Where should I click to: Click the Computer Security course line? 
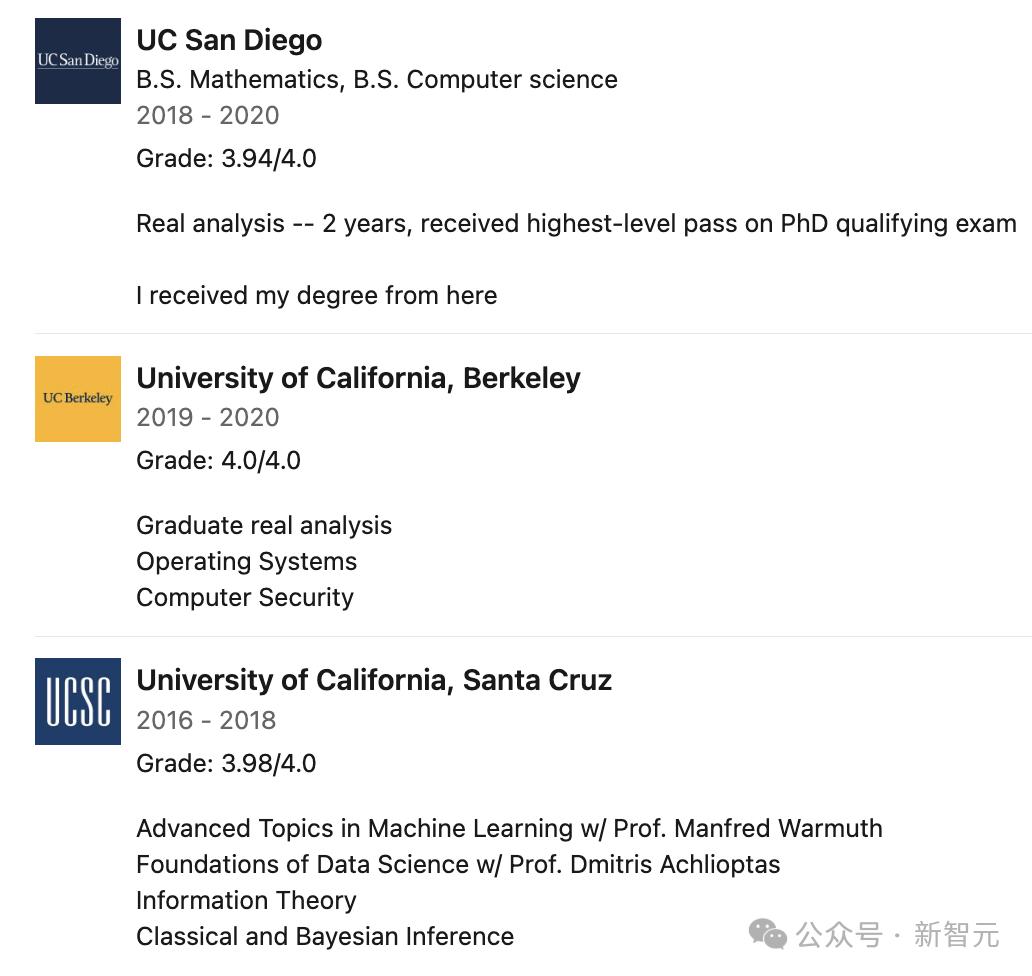[x=245, y=597]
